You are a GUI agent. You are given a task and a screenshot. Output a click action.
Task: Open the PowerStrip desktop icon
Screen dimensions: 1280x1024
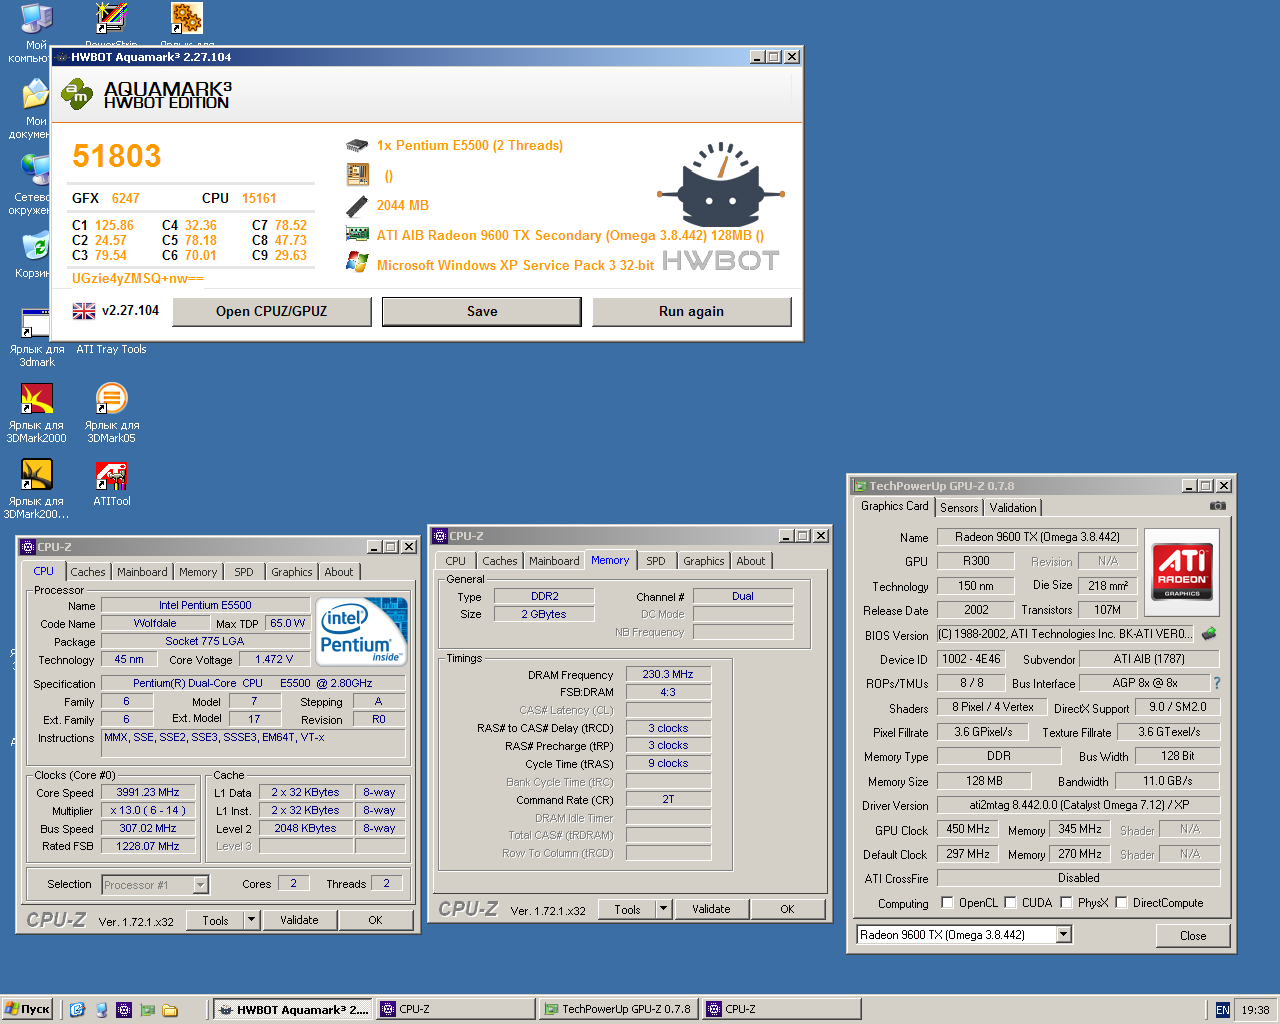pos(111,18)
